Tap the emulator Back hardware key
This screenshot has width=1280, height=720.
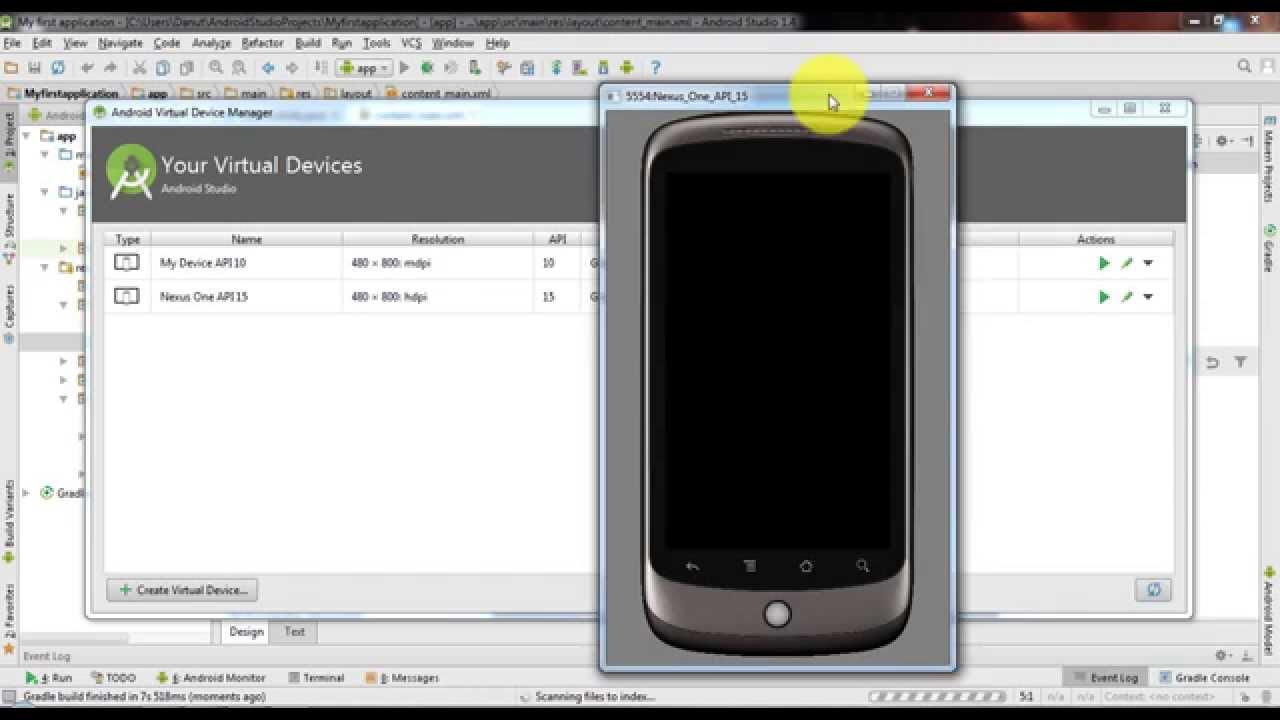[692, 567]
